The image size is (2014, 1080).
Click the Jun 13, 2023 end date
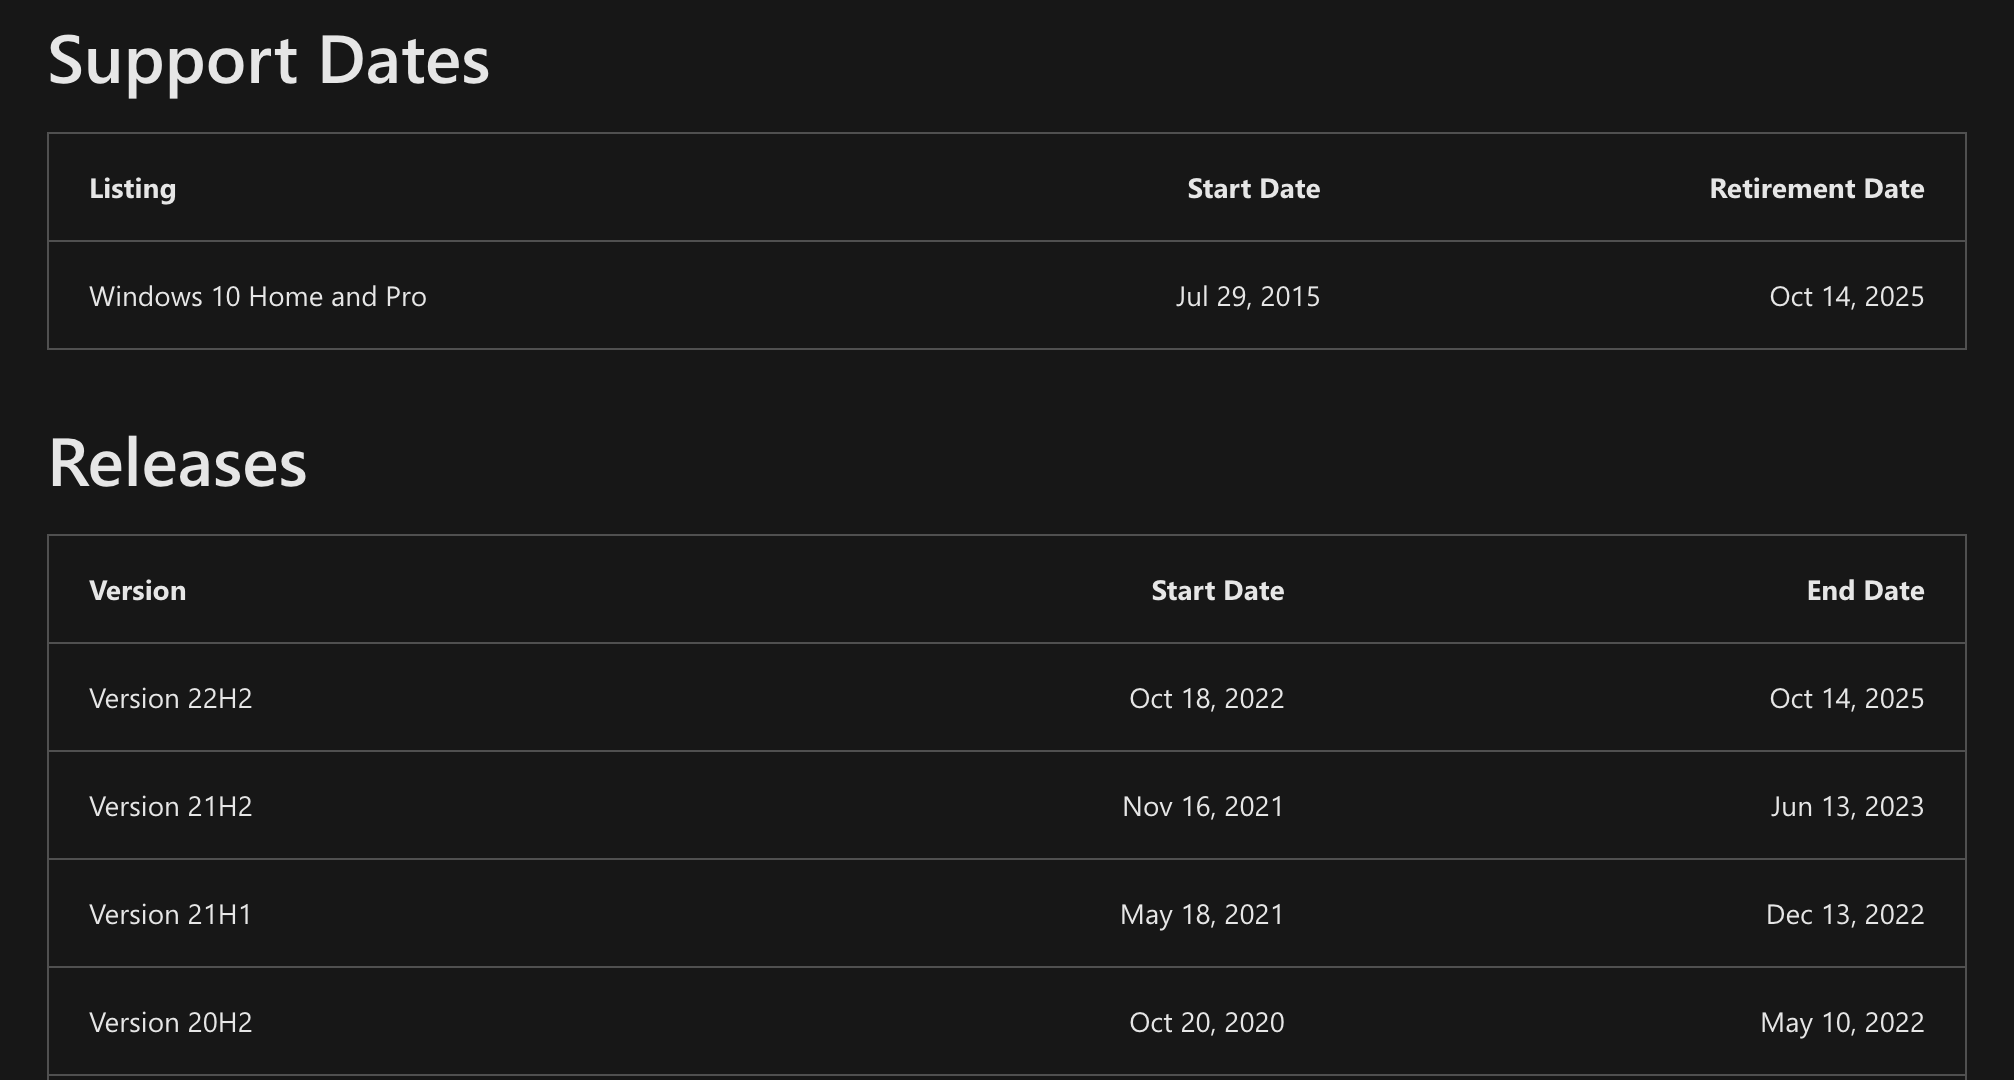(1846, 807)
